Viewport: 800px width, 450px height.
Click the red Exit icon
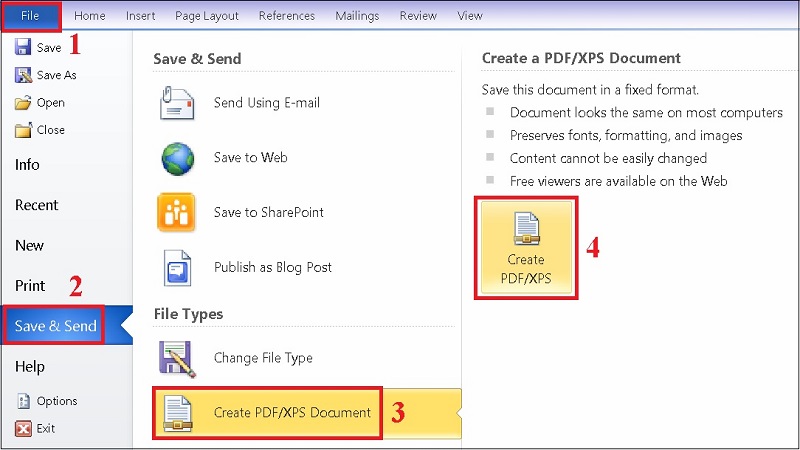[23, 429]
